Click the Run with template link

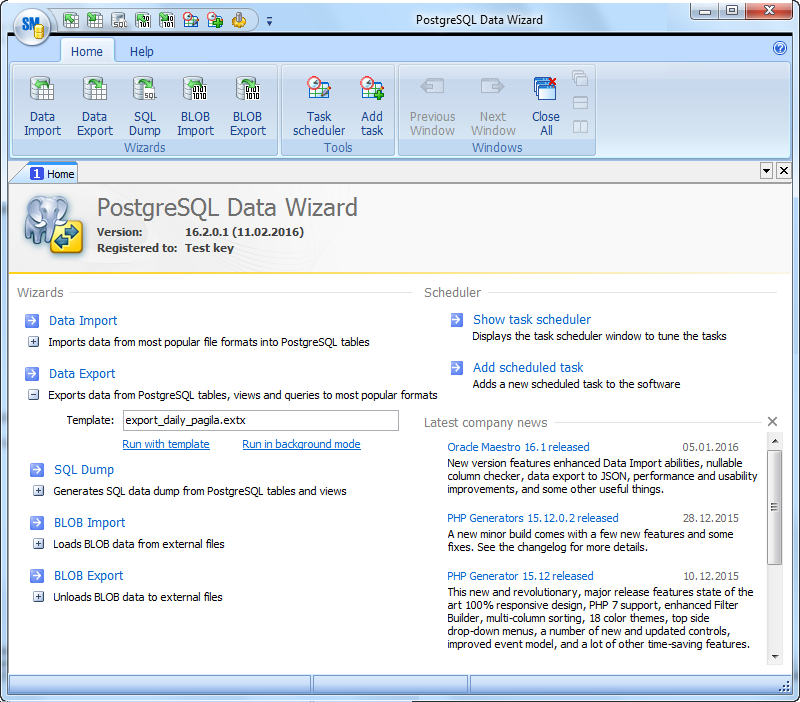point(166,443)
